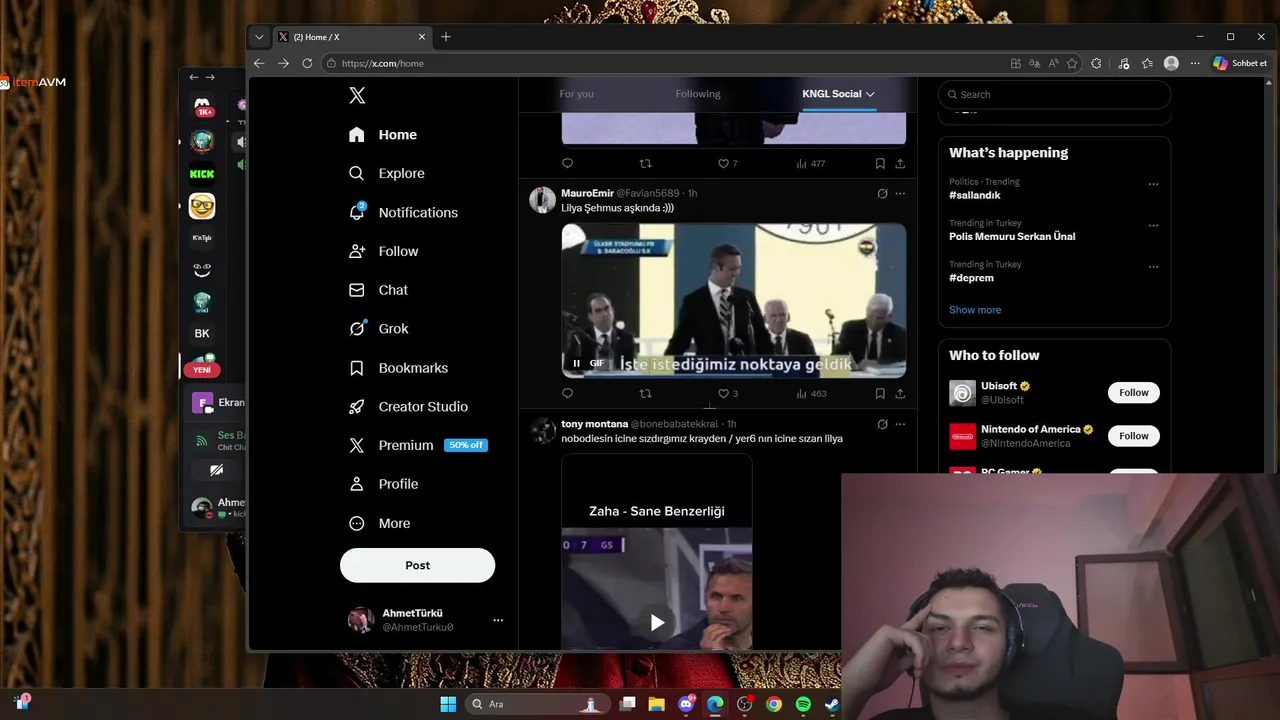Click Show more under What's happening
The width and height of the screenshot is (1280, 720).
click(975, 310)
